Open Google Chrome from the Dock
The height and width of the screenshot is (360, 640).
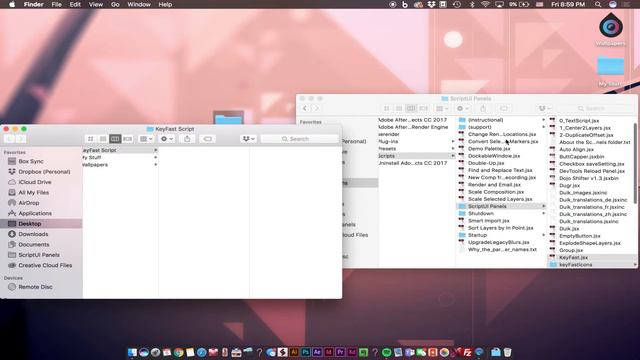click(178, 352)
